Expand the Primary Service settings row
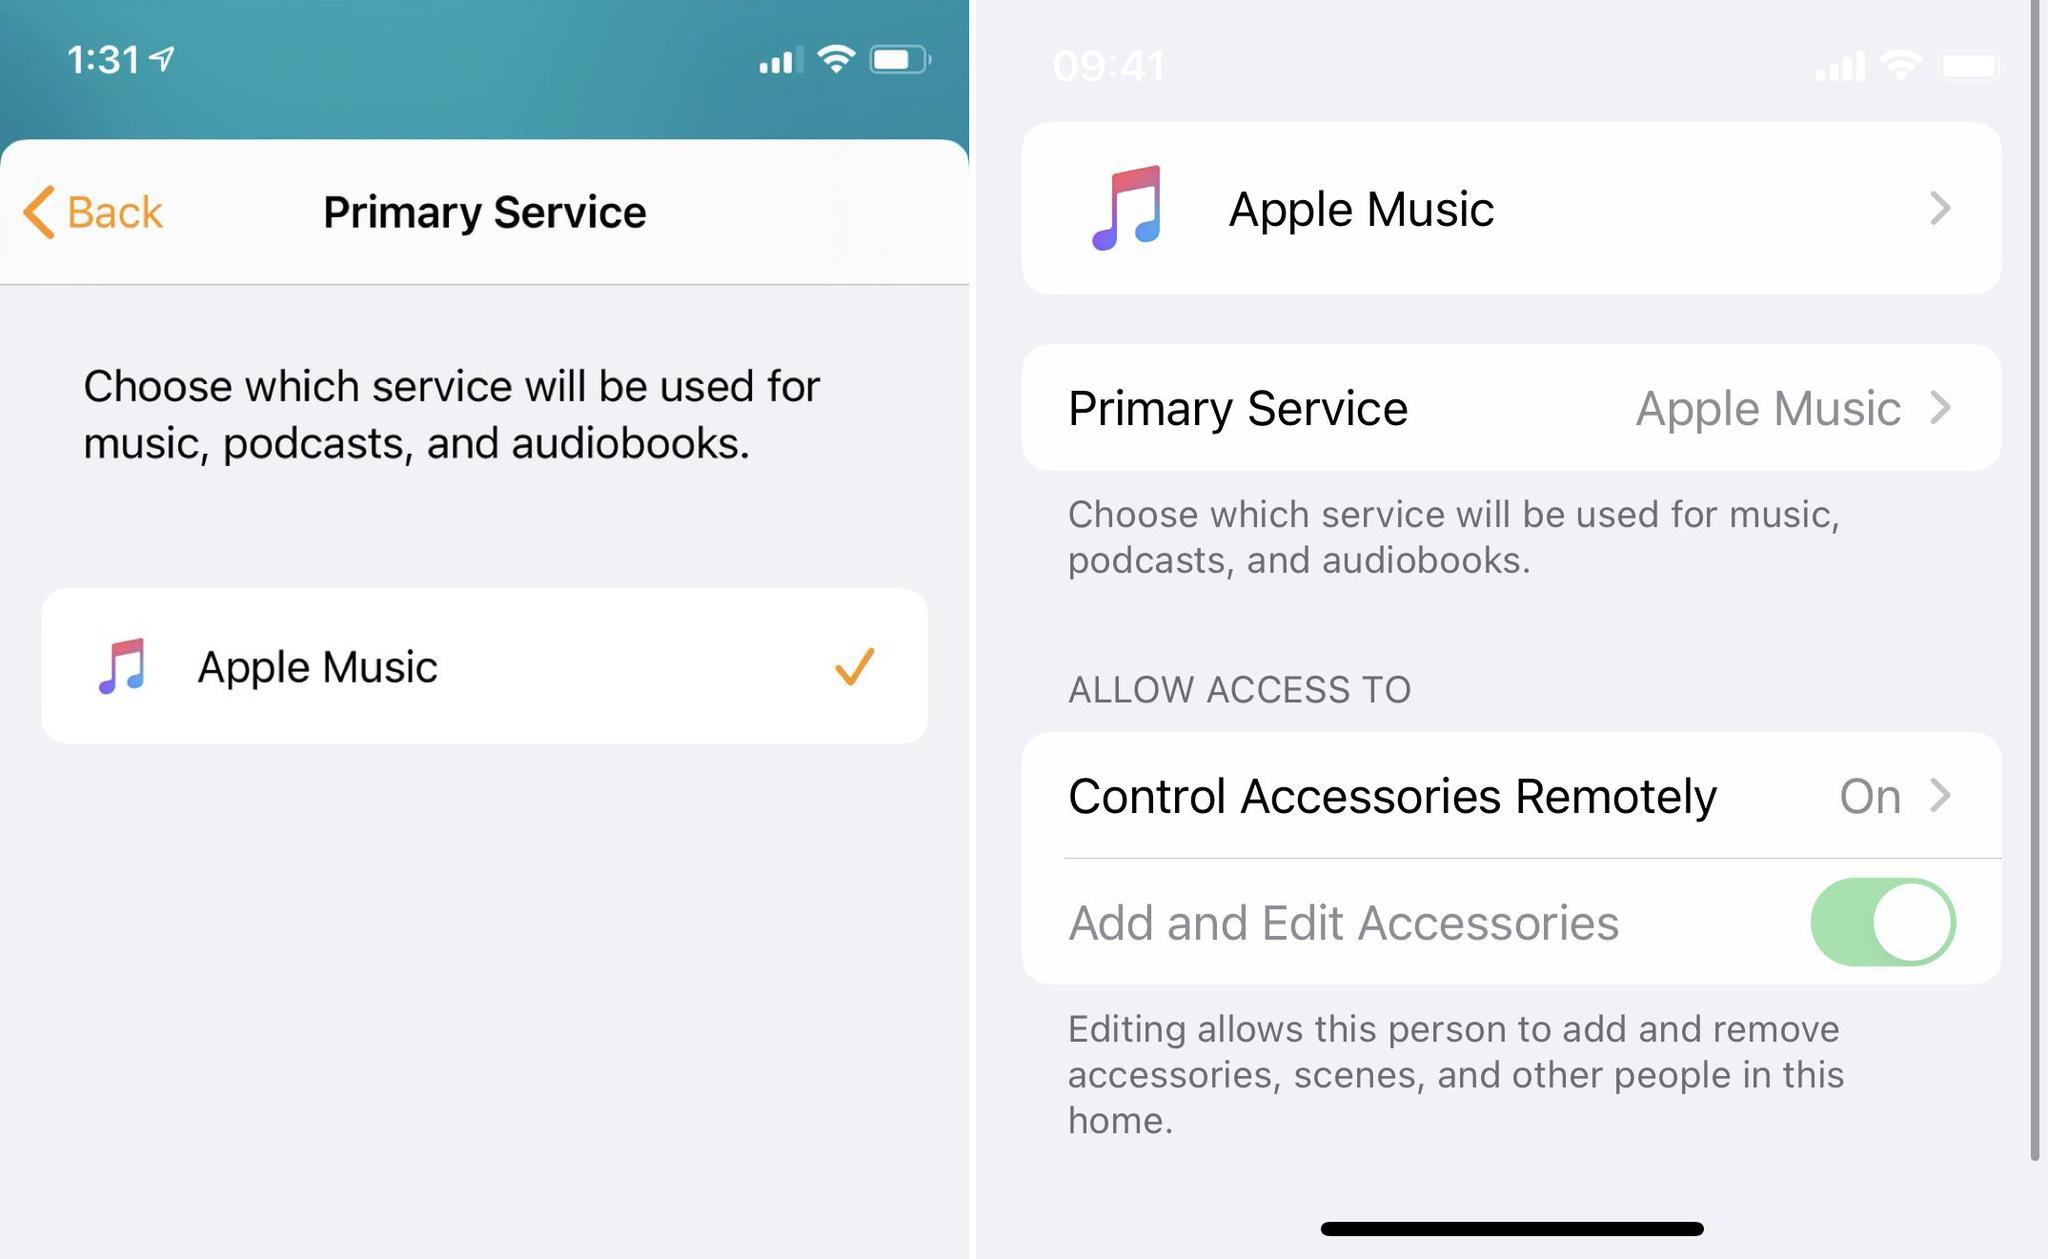The height and width of the screenshot is (1259, 2048). (x=1513, y=408)
